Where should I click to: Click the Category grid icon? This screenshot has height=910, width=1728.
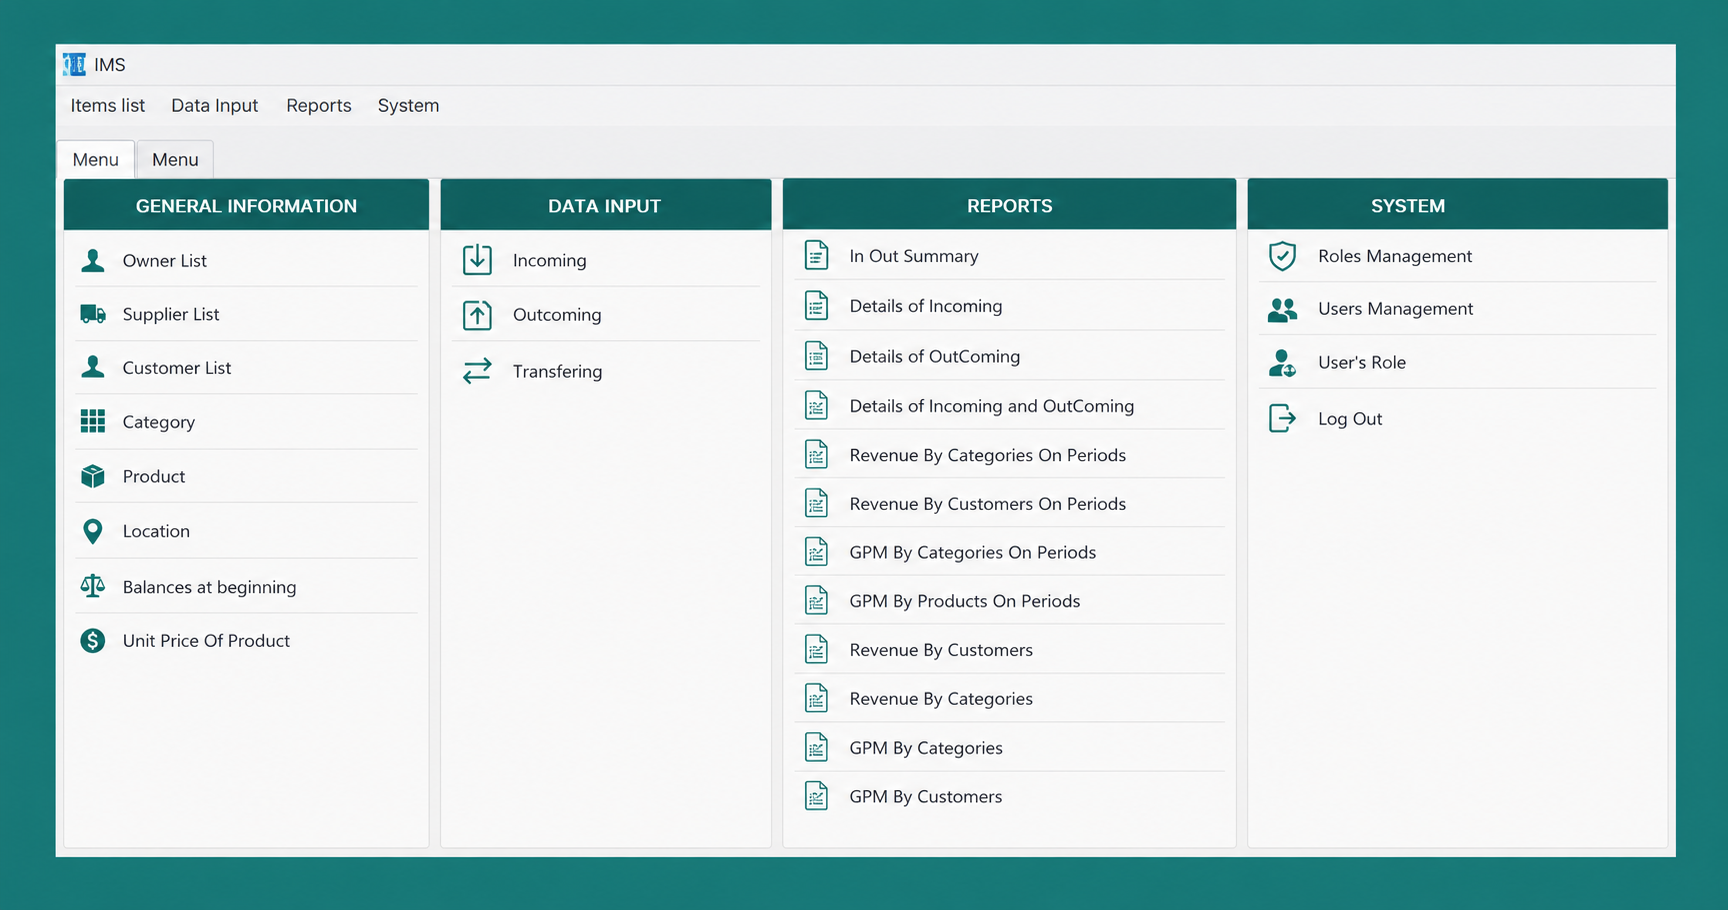click(x=93, y=421)
